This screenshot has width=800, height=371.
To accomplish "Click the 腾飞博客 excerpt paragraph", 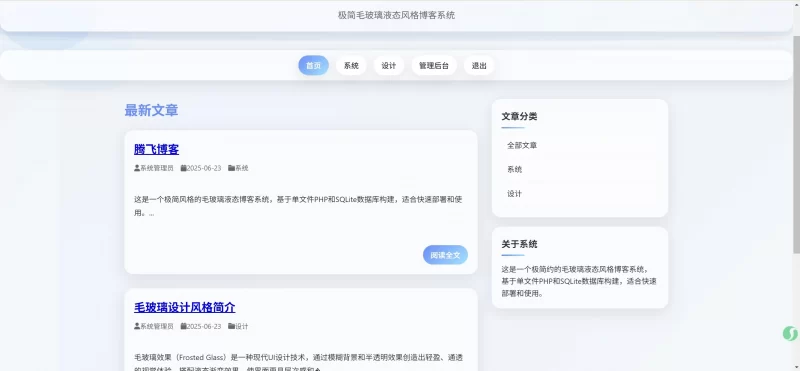I will [298, 206].
